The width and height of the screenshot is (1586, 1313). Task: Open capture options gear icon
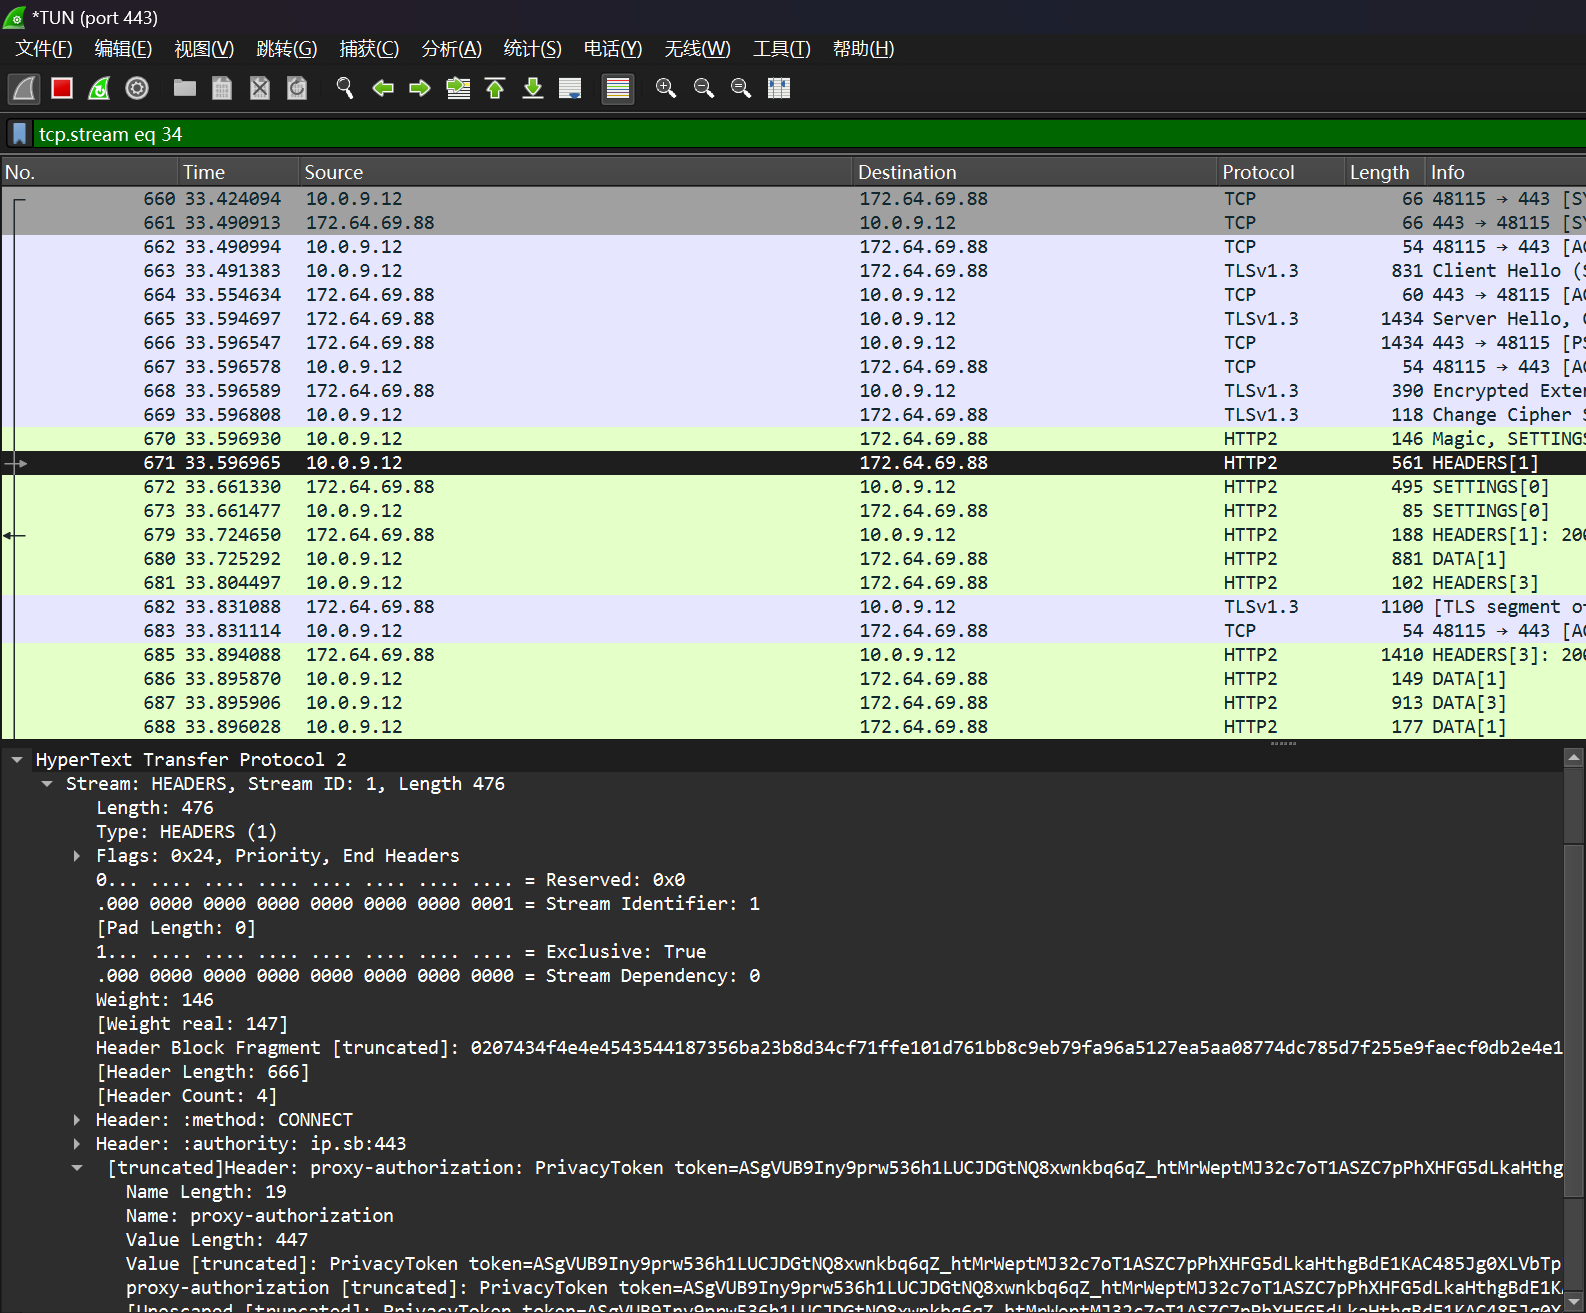coord(137,88)
